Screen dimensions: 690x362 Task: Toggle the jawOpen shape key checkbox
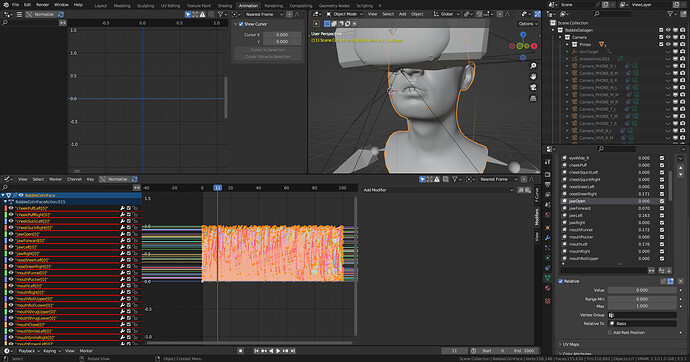click(661, 201)
